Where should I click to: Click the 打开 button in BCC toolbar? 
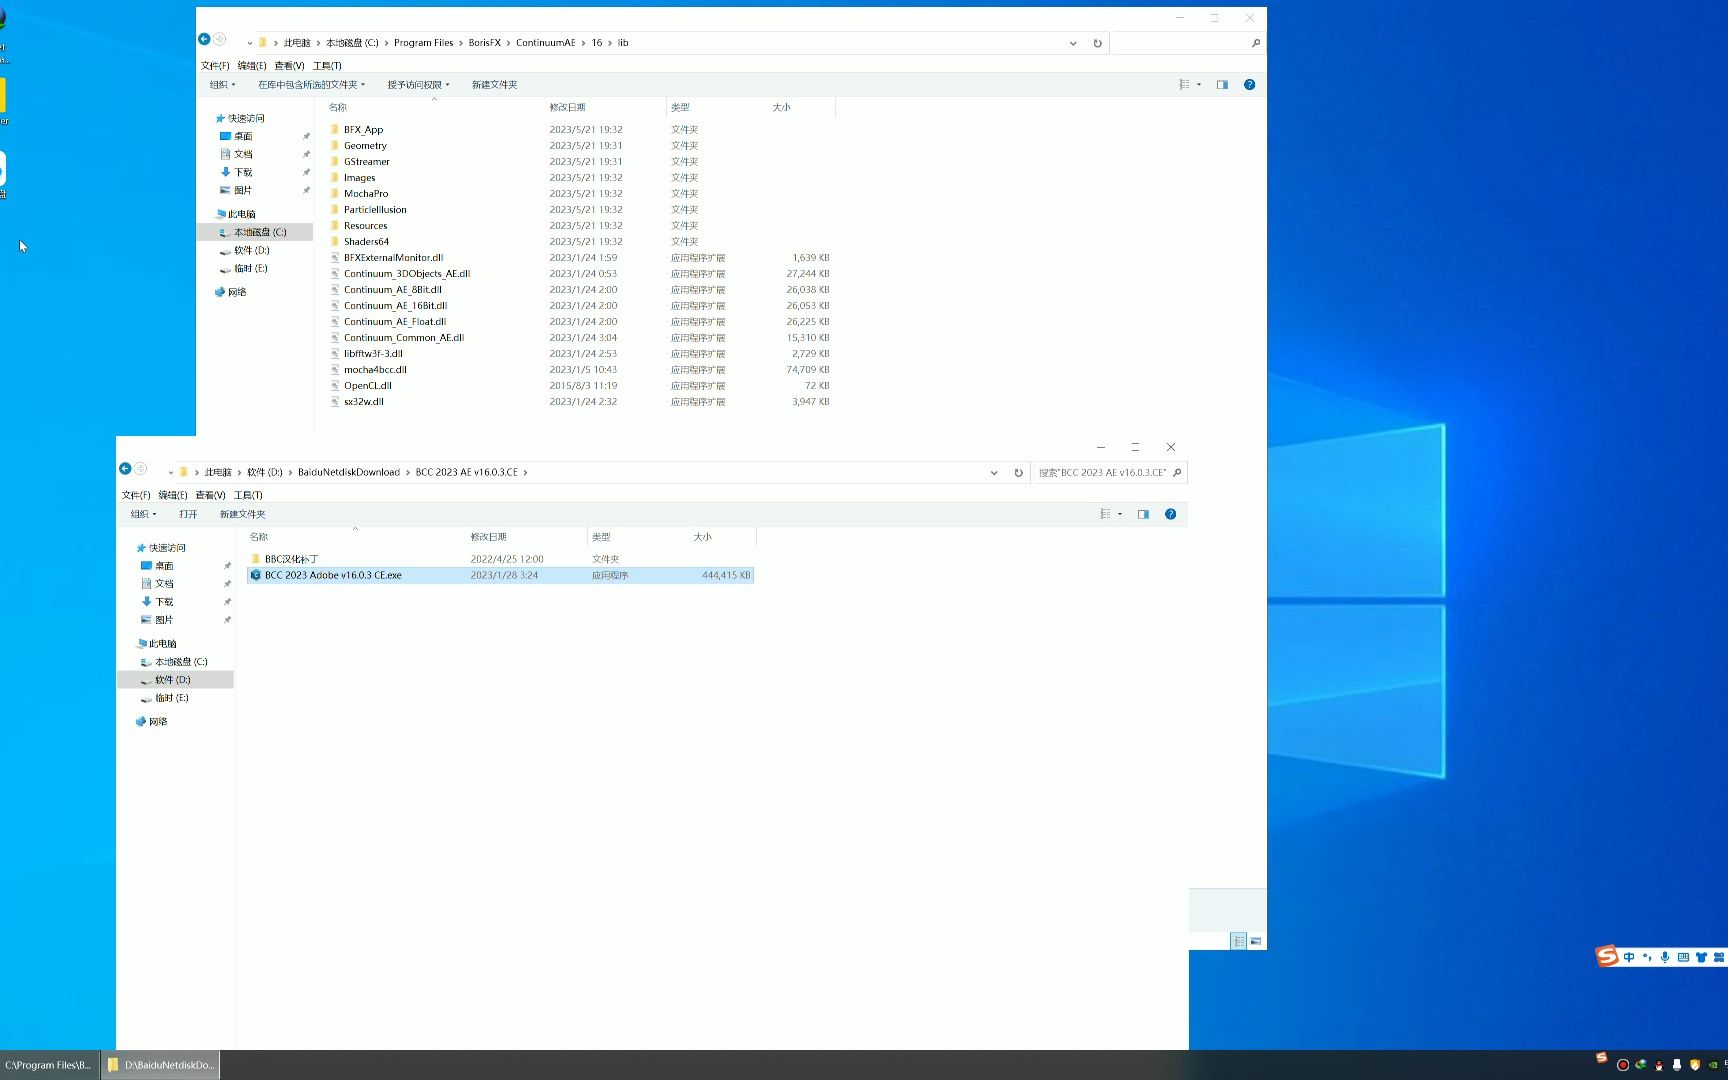pyautogui.click(x=188, y=514)
